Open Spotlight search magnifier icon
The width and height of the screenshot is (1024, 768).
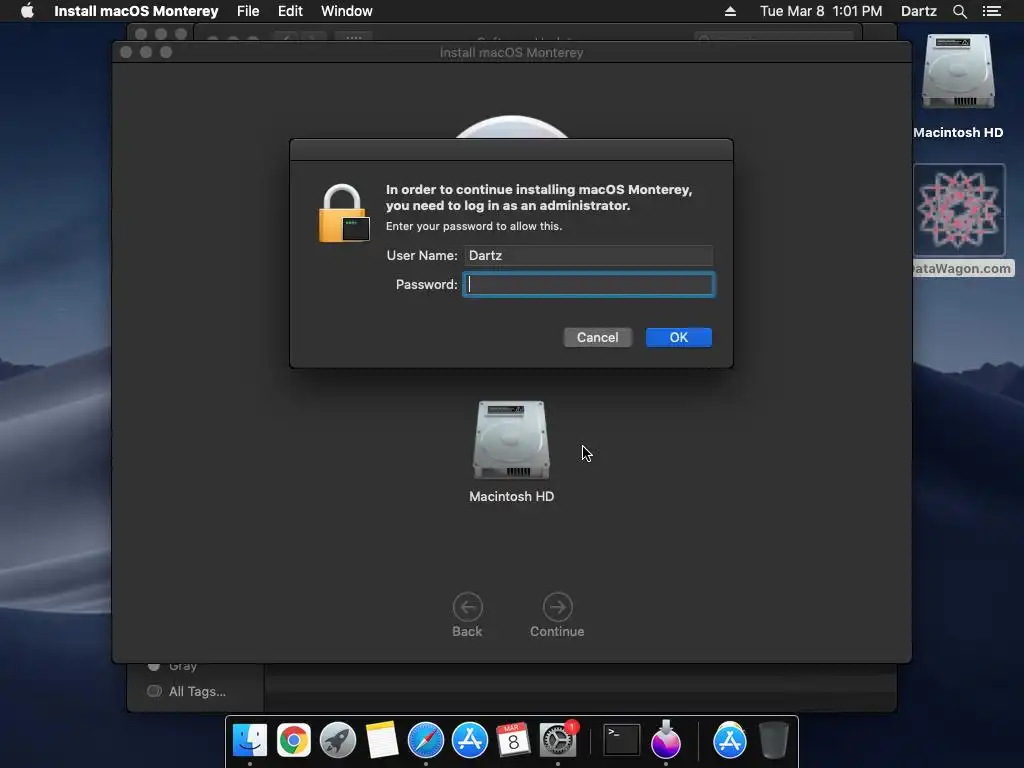pyautogui.click(x=959, y=11)
